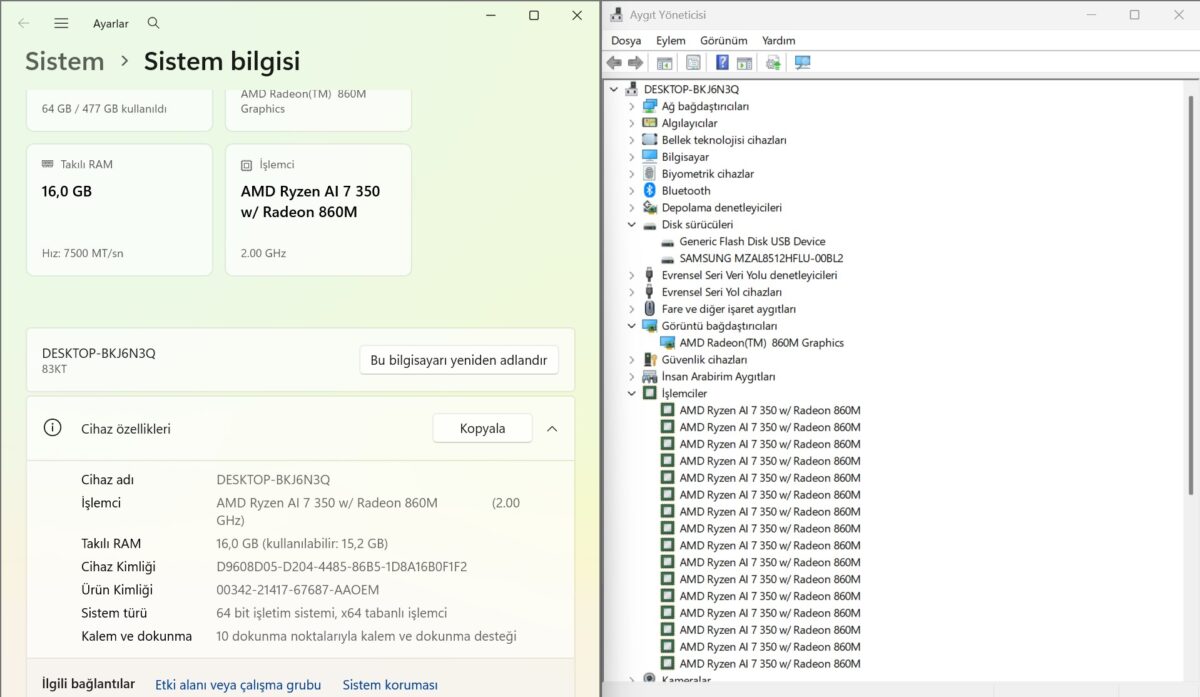Open the Görünüm menu
Image resolution: width=1200 pixels, height=697 pixels.
pyautogui.click(x=724, y=40)
